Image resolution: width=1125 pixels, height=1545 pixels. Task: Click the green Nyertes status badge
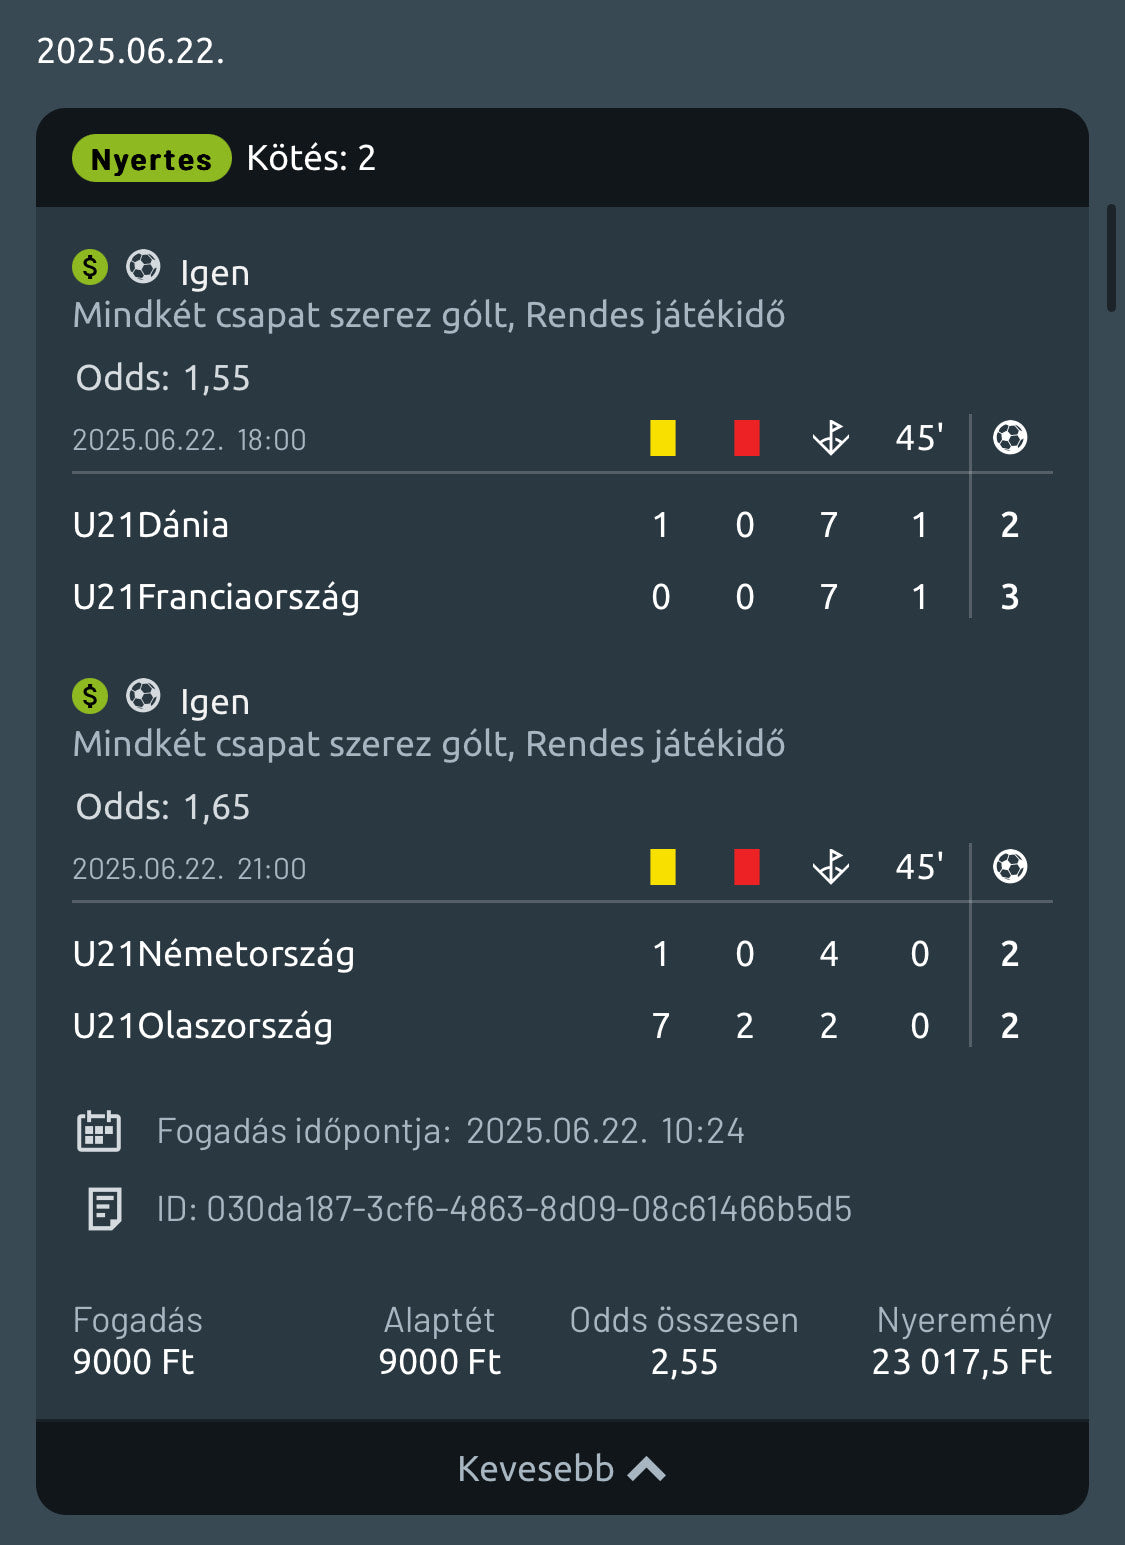(x=151, y=158)
